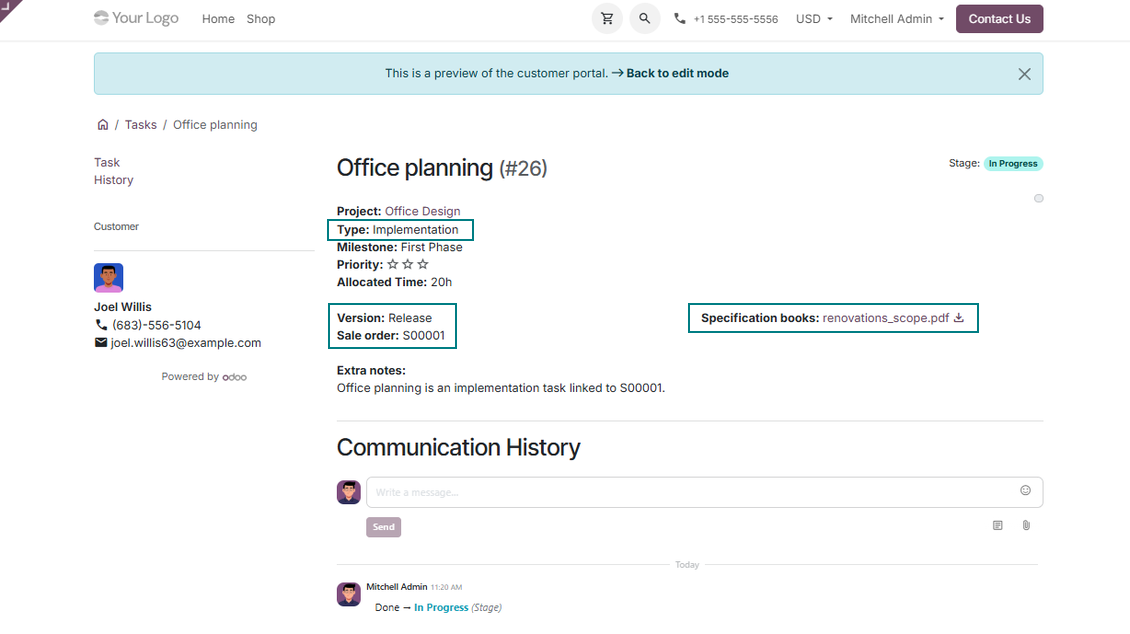
Task: Click the Type: Implementation field
Action: point(398,230)
